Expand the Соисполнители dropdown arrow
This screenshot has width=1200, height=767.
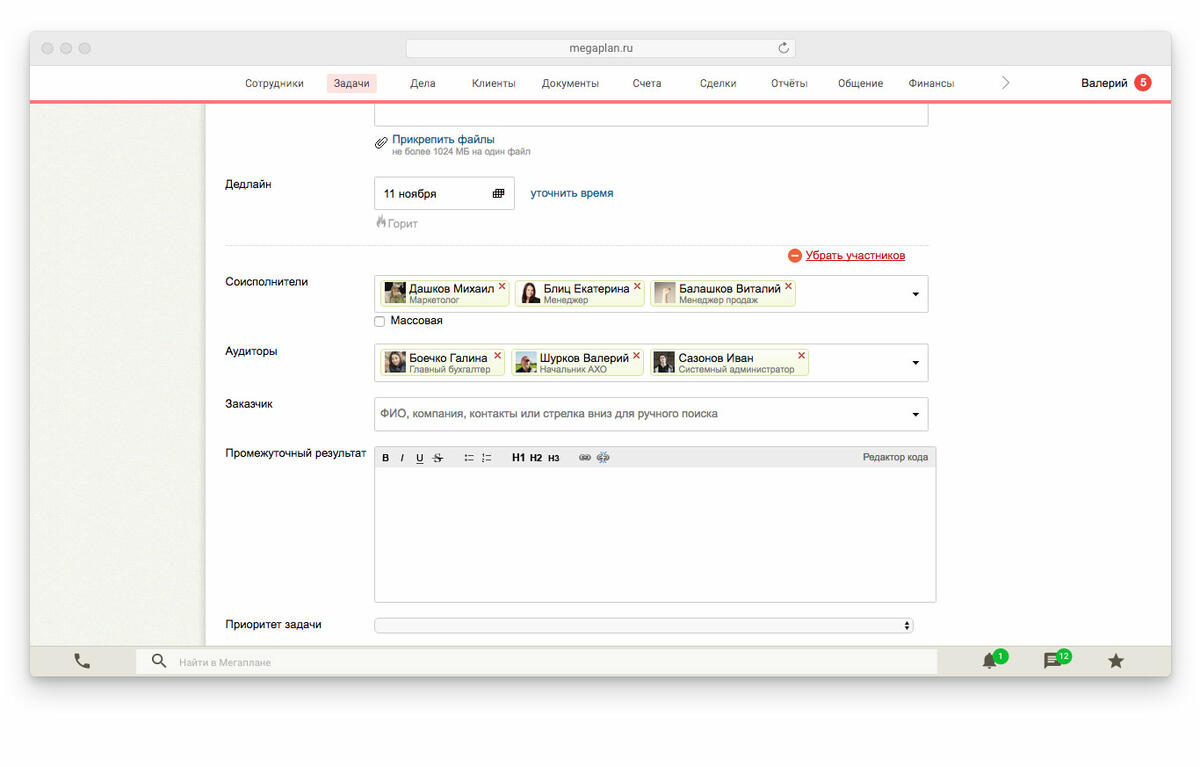(x=915, y=294)
